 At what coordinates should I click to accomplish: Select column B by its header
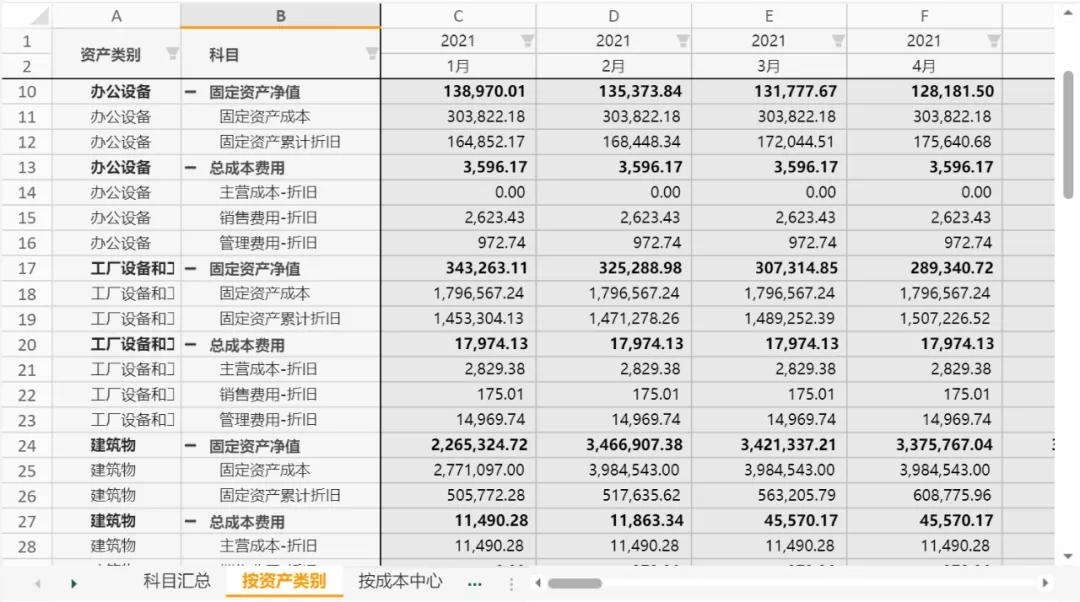coord(280,14)
